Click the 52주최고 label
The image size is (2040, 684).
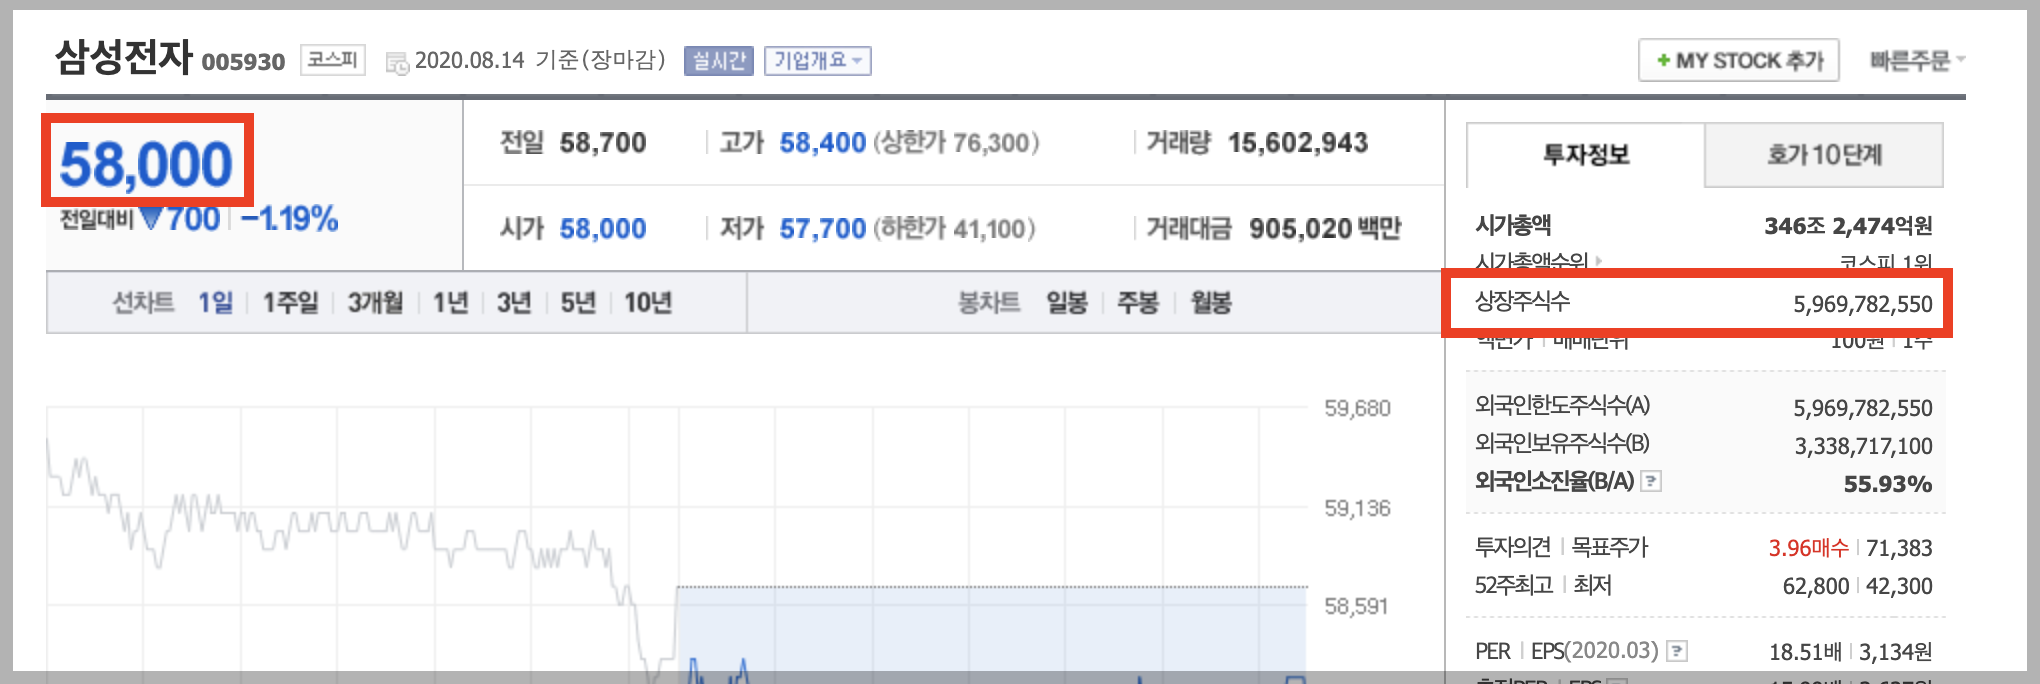[x=1514, y=585]
